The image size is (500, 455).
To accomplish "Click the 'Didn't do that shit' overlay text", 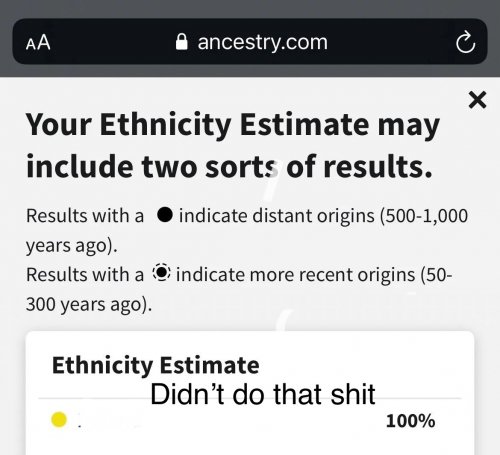I will click(x=263, y=395).
